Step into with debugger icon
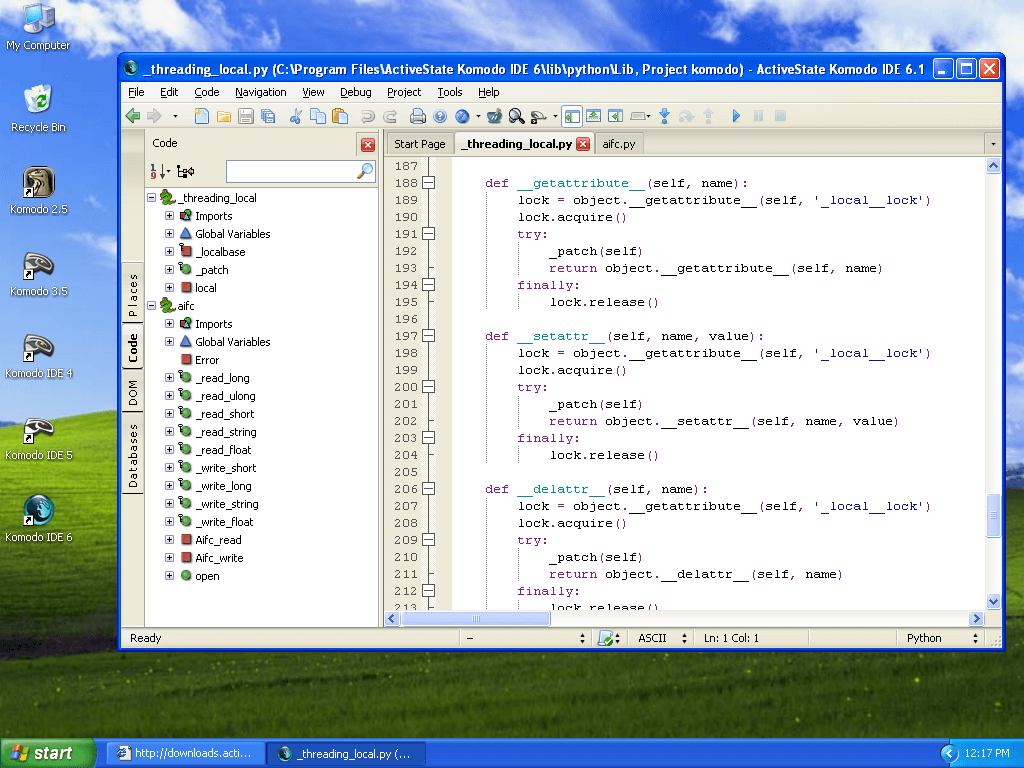The width and height of the screenshot is (1024, 768). click(x=664, y=116)
